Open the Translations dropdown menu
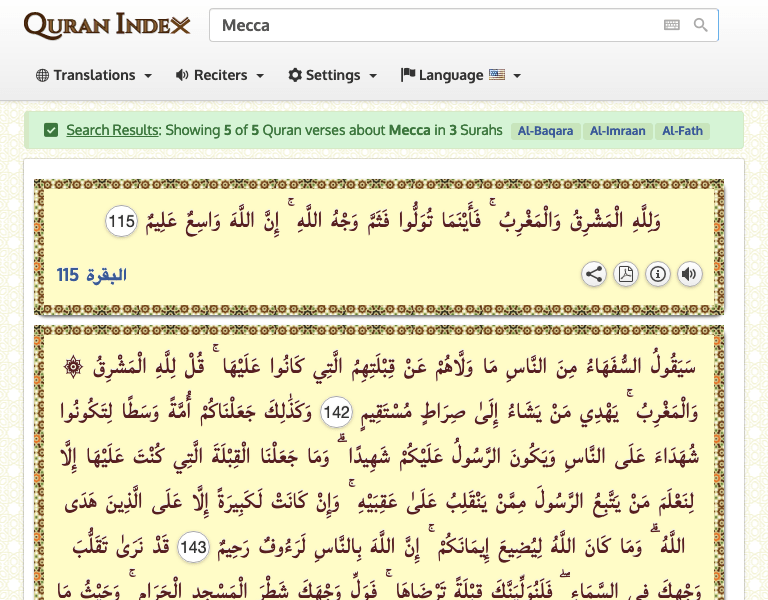 pyautogui.click(x=94, y=75)
